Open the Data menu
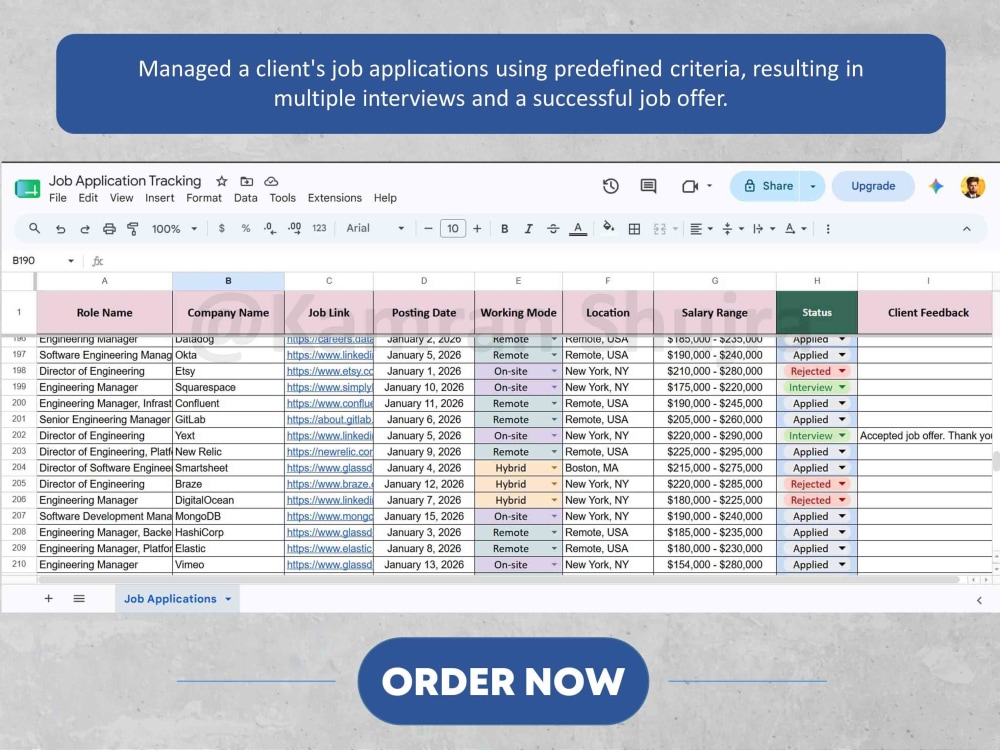Screen dimensions: 1000x750 coord(246,198)
